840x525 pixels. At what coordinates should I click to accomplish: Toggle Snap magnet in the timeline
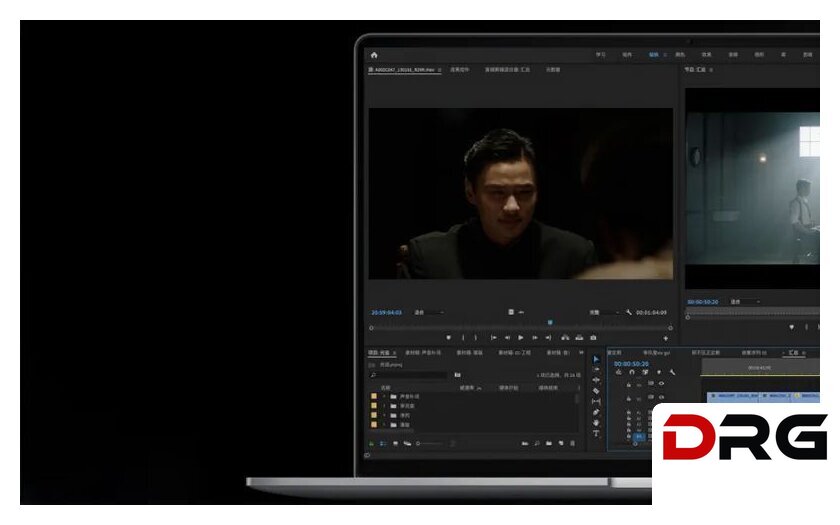pyautogui.click(x=632, y=372)
